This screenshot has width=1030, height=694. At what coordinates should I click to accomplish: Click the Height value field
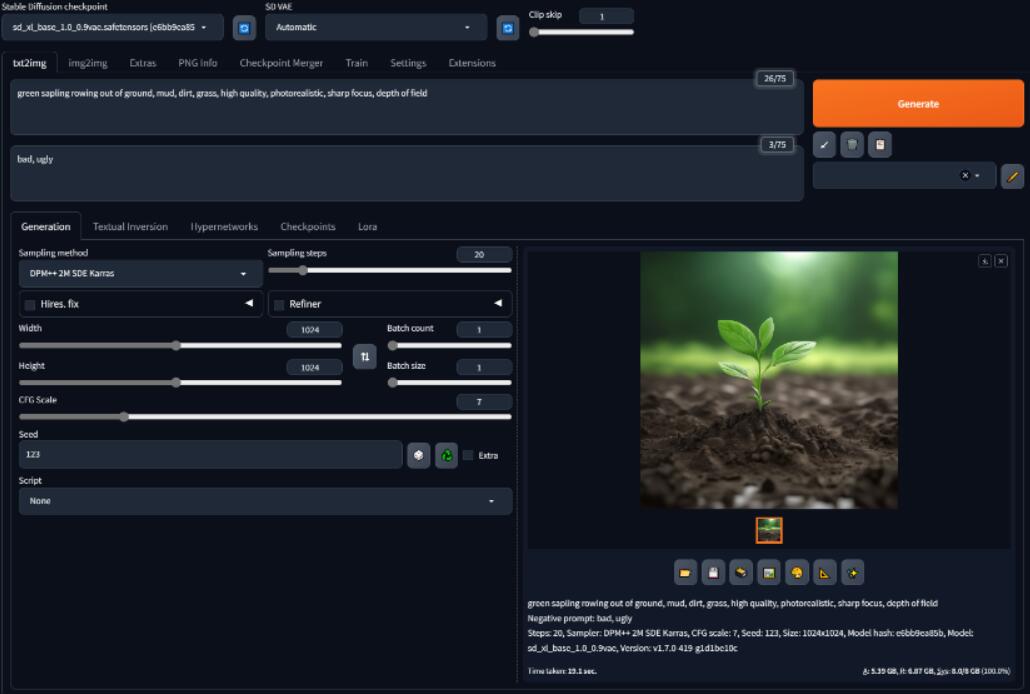pos(314,367)
